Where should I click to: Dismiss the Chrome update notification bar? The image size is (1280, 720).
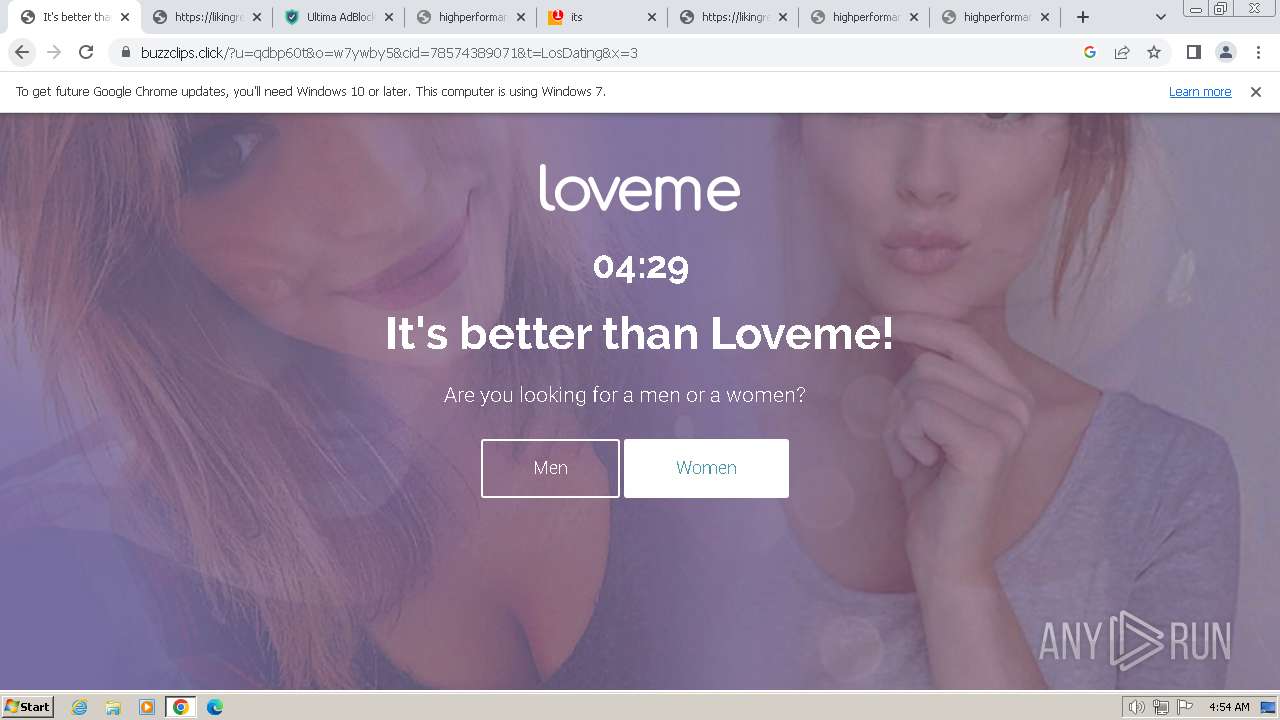pos(1256,92)
